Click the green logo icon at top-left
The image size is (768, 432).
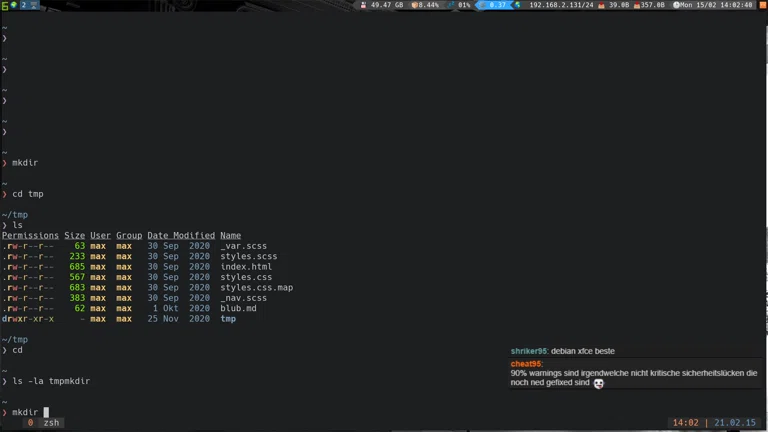click(x=5, y=5)
